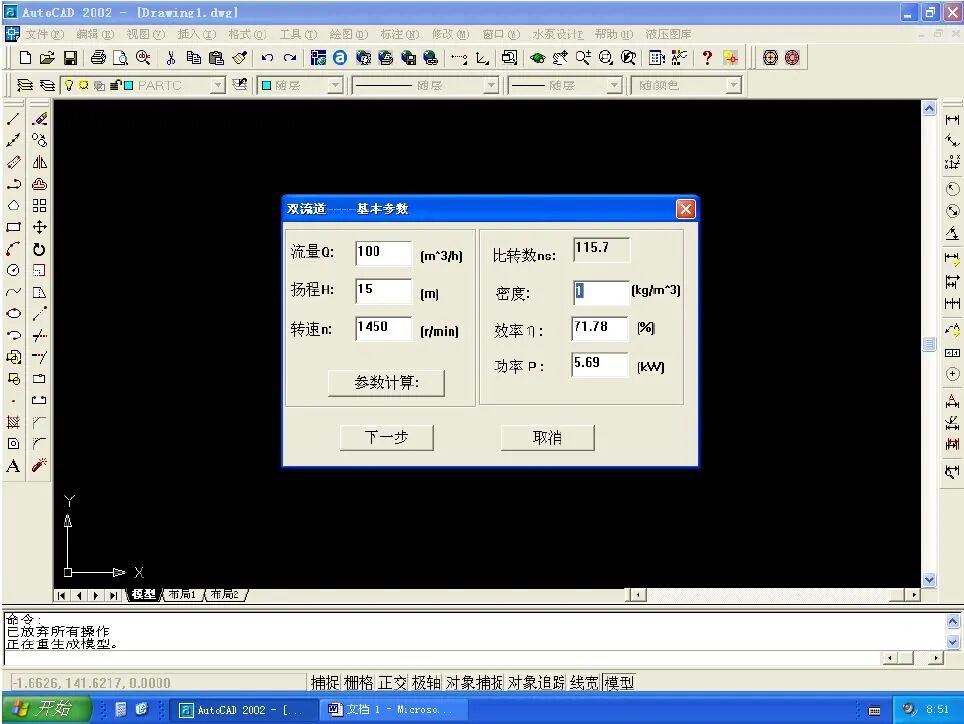Open the 文件 menu
964x724 pixels.
tap(44, 34)
